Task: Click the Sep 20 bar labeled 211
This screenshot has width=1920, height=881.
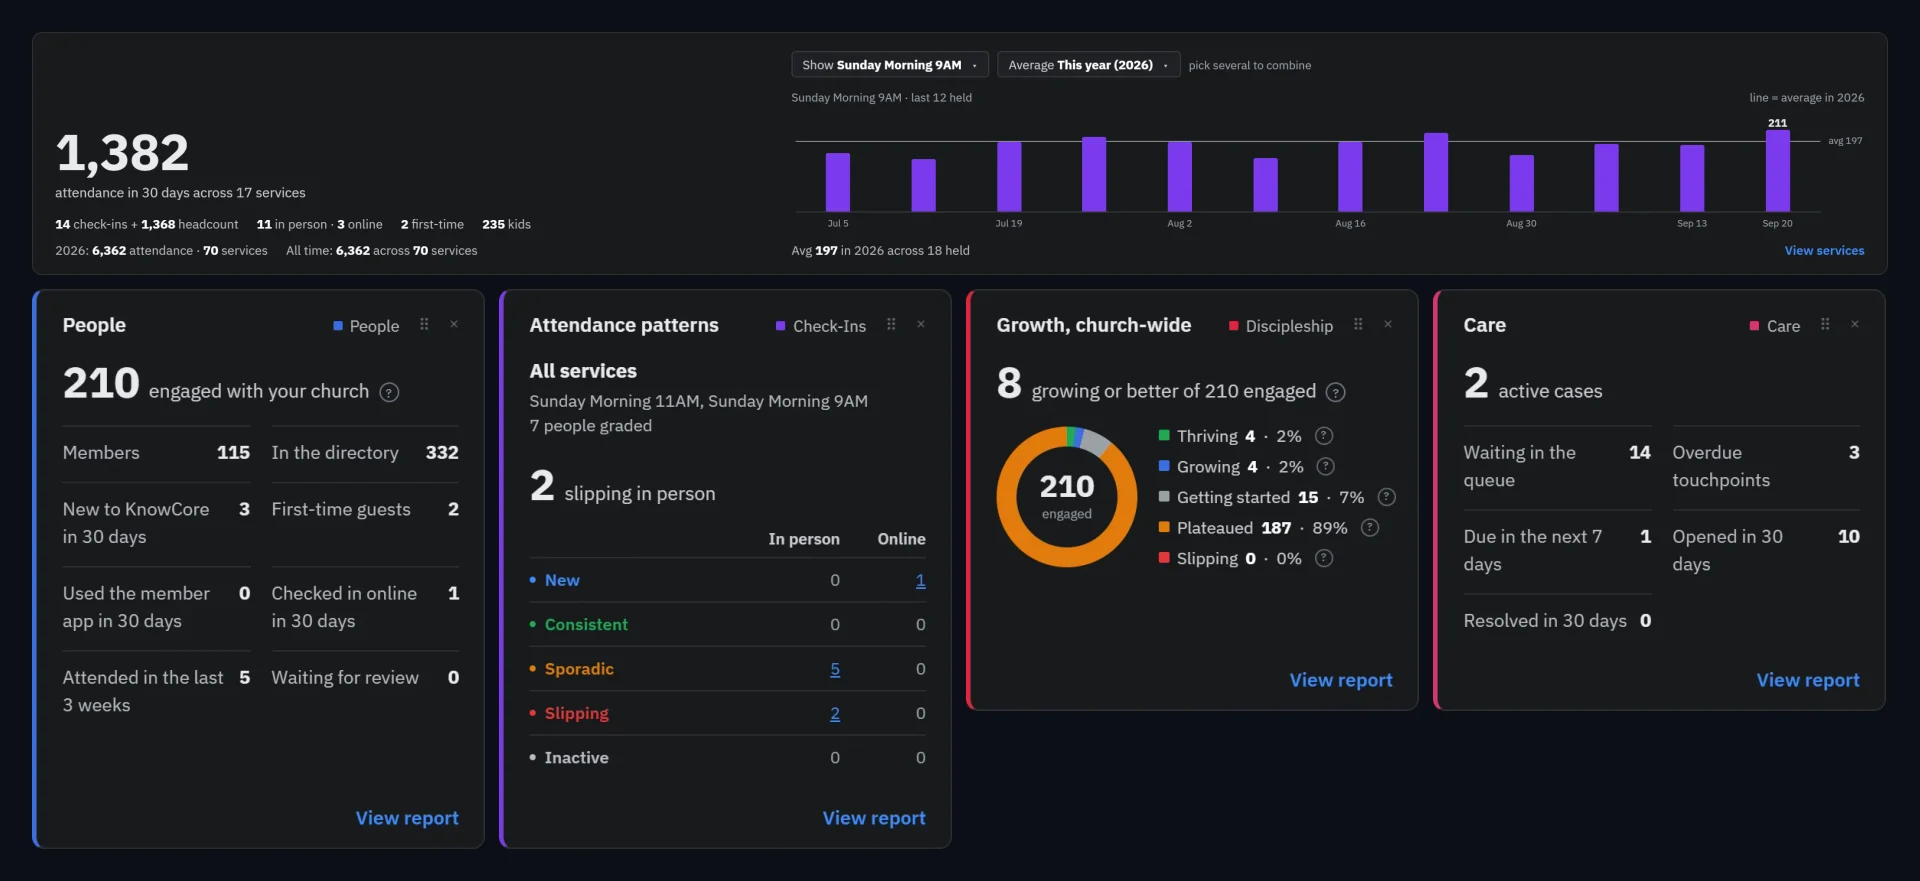Action: [1778, 171]
